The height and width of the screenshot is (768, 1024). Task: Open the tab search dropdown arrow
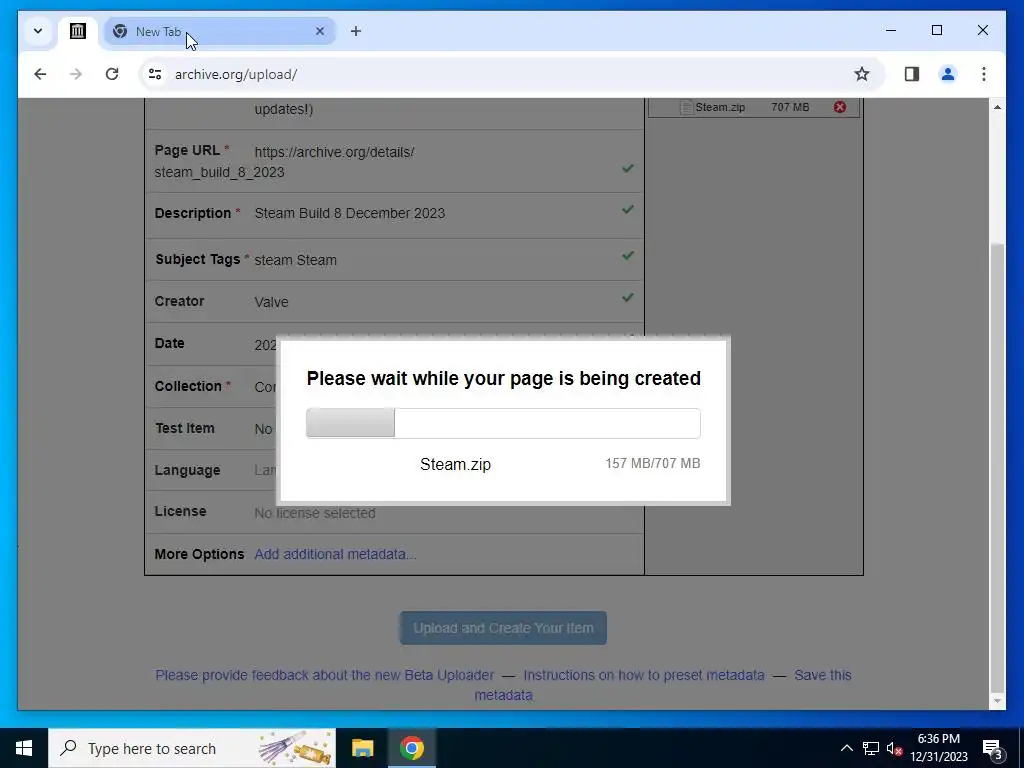(38, 31)
